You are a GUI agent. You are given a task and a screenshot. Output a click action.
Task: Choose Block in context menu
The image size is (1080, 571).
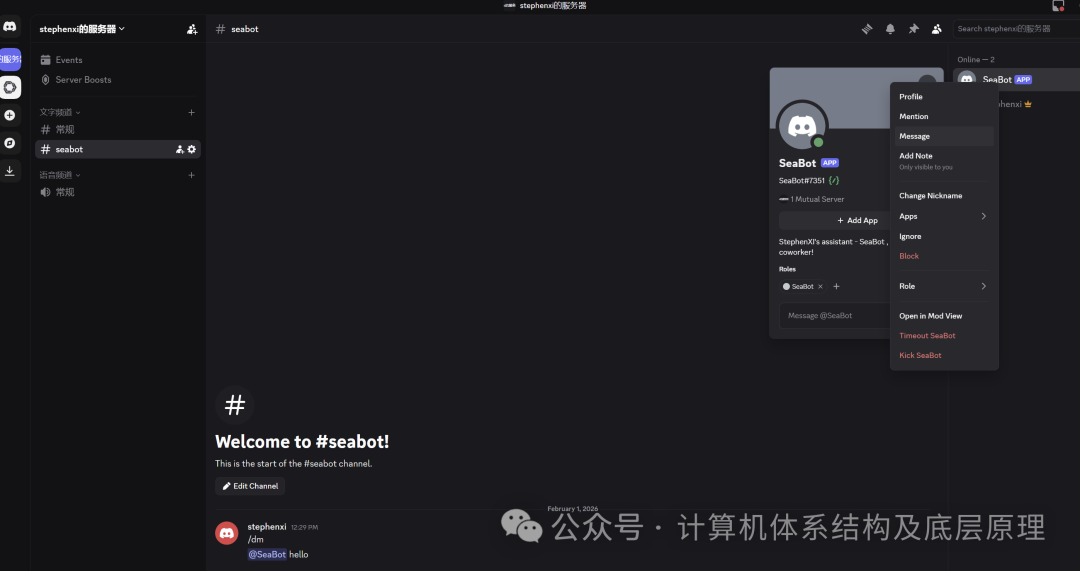click(x=944, y=256)
